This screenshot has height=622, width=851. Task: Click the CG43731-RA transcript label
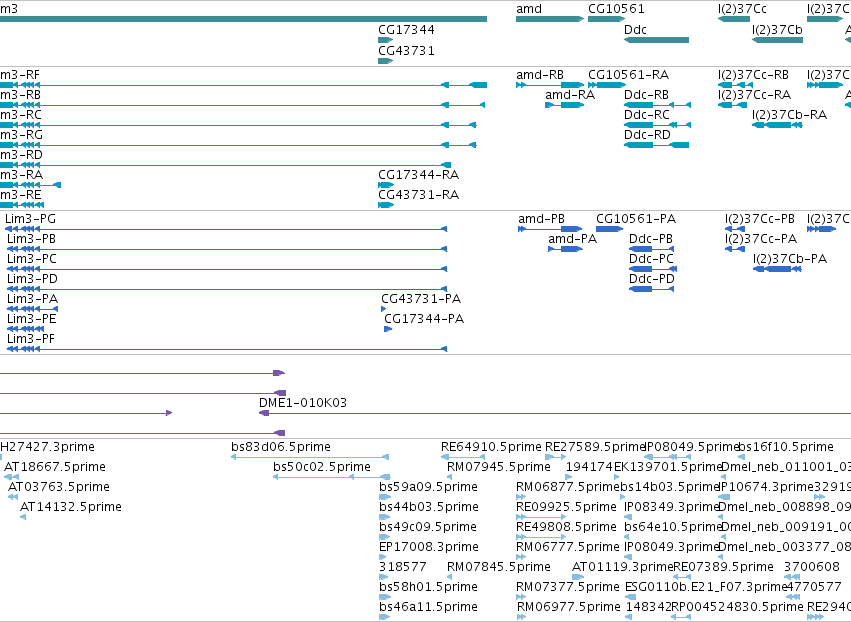point(418,194)
